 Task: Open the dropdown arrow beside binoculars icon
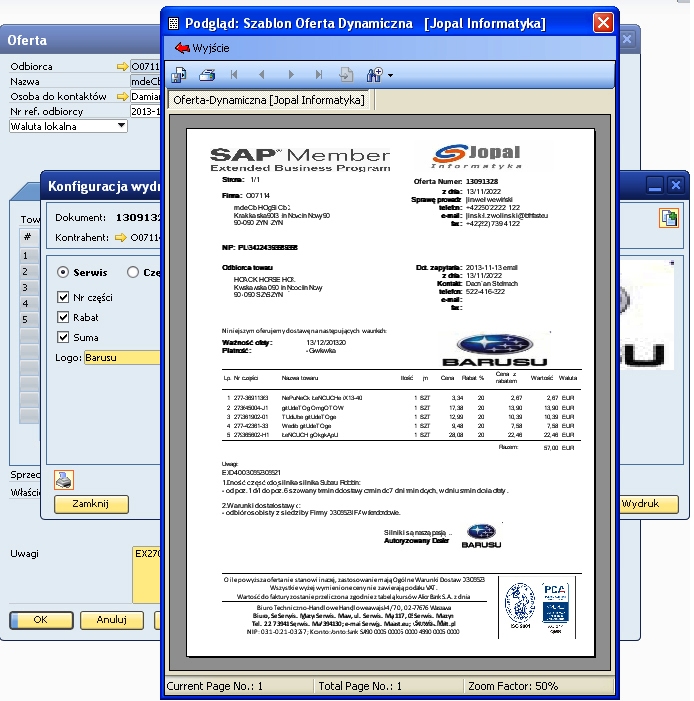tap(390, 76)
